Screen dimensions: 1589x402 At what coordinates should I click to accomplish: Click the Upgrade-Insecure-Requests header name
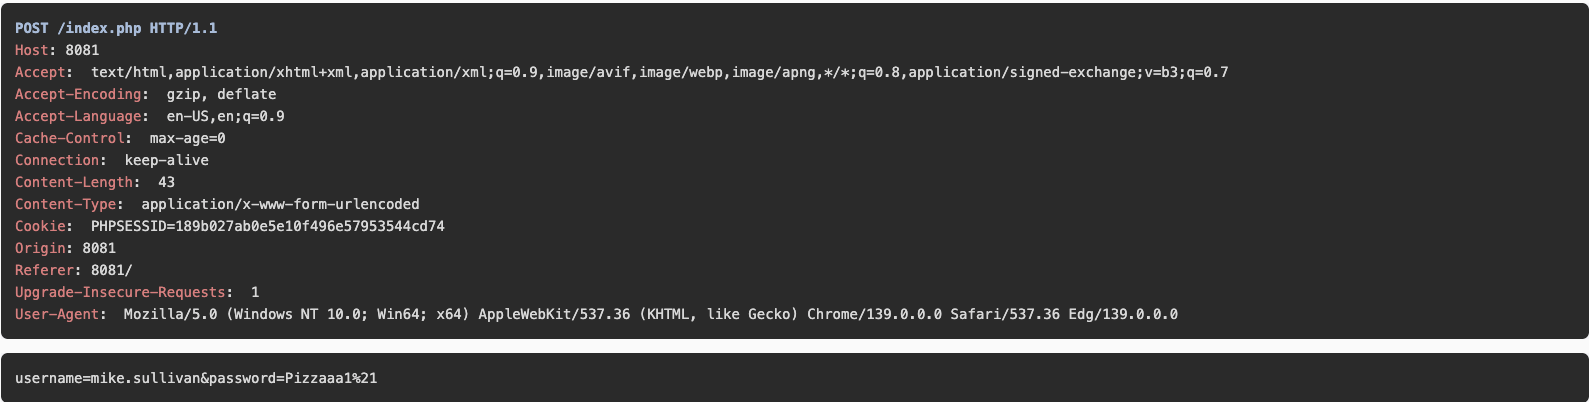tap(120, 292)
